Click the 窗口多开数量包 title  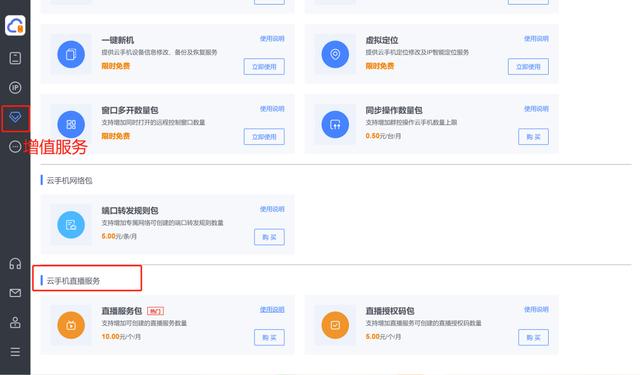(130, 110)
